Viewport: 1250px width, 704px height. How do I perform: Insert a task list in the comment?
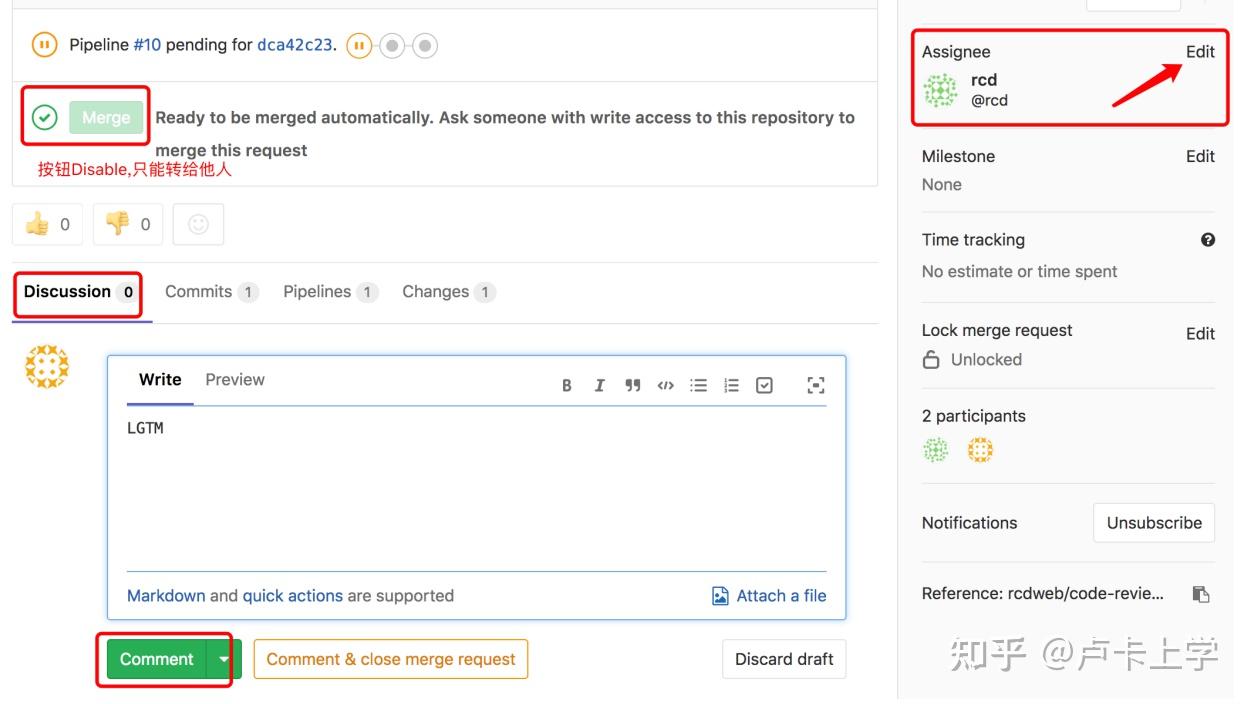764,385
